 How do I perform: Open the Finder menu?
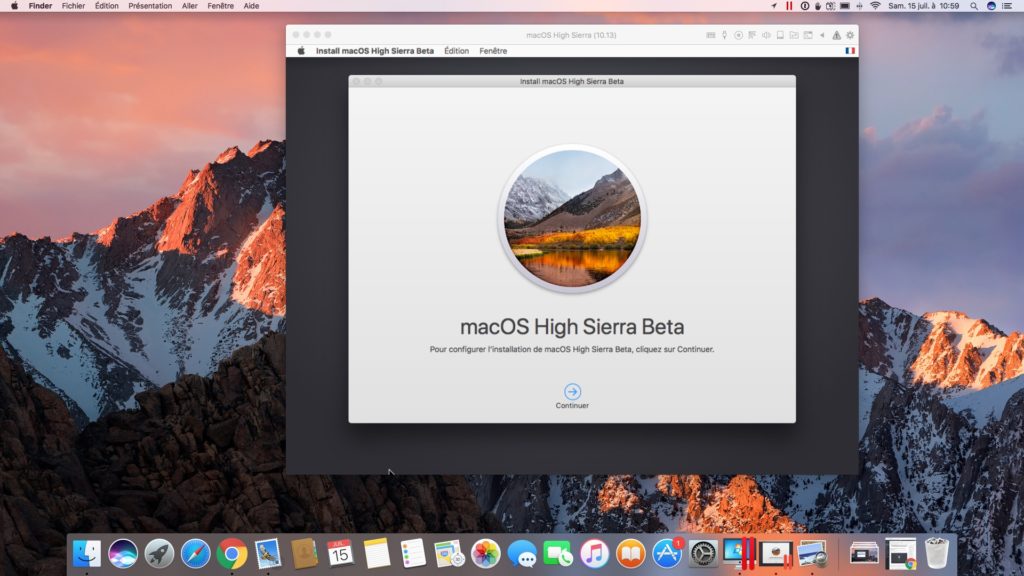[x=40, y=6]
